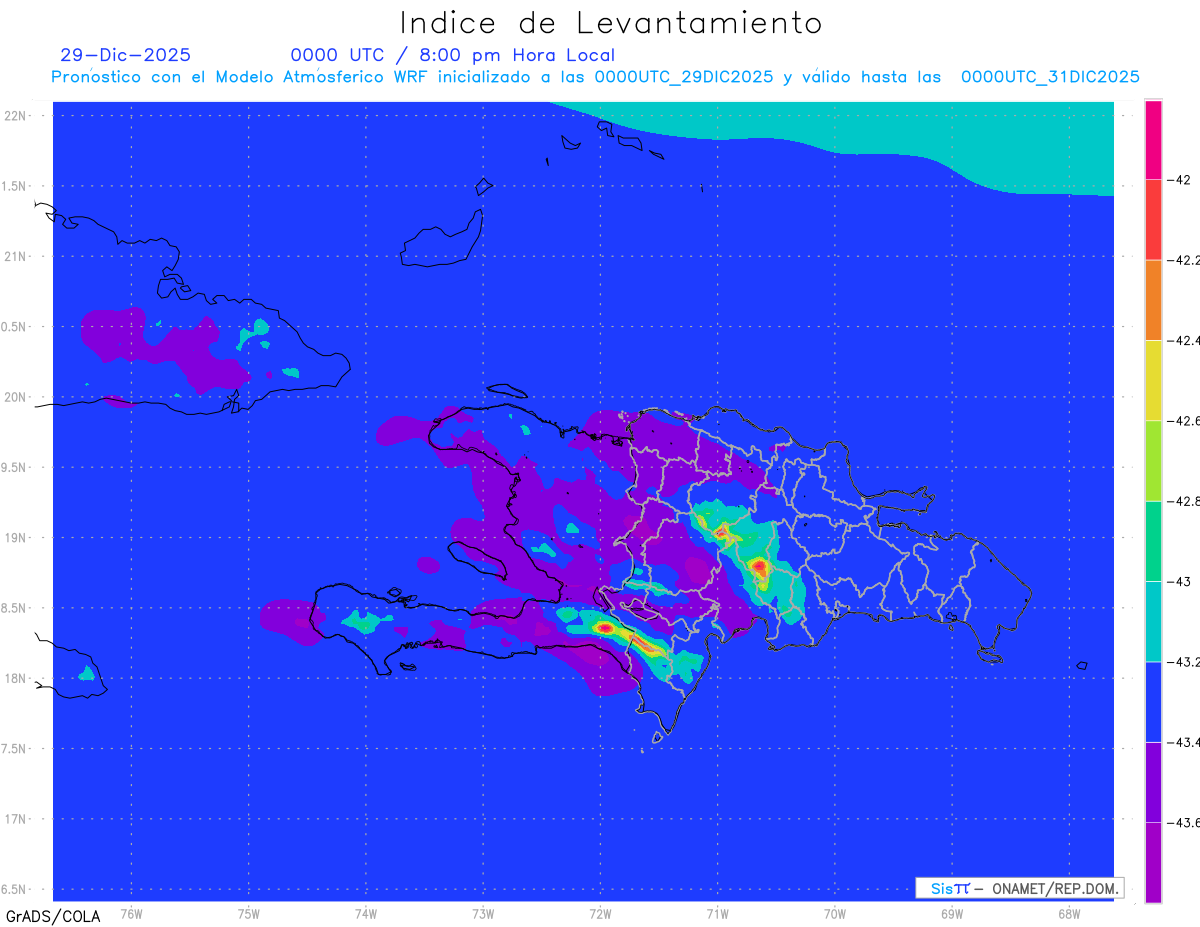
Task: Click the '19N' latitude label
Action: [x=17, y=537]
